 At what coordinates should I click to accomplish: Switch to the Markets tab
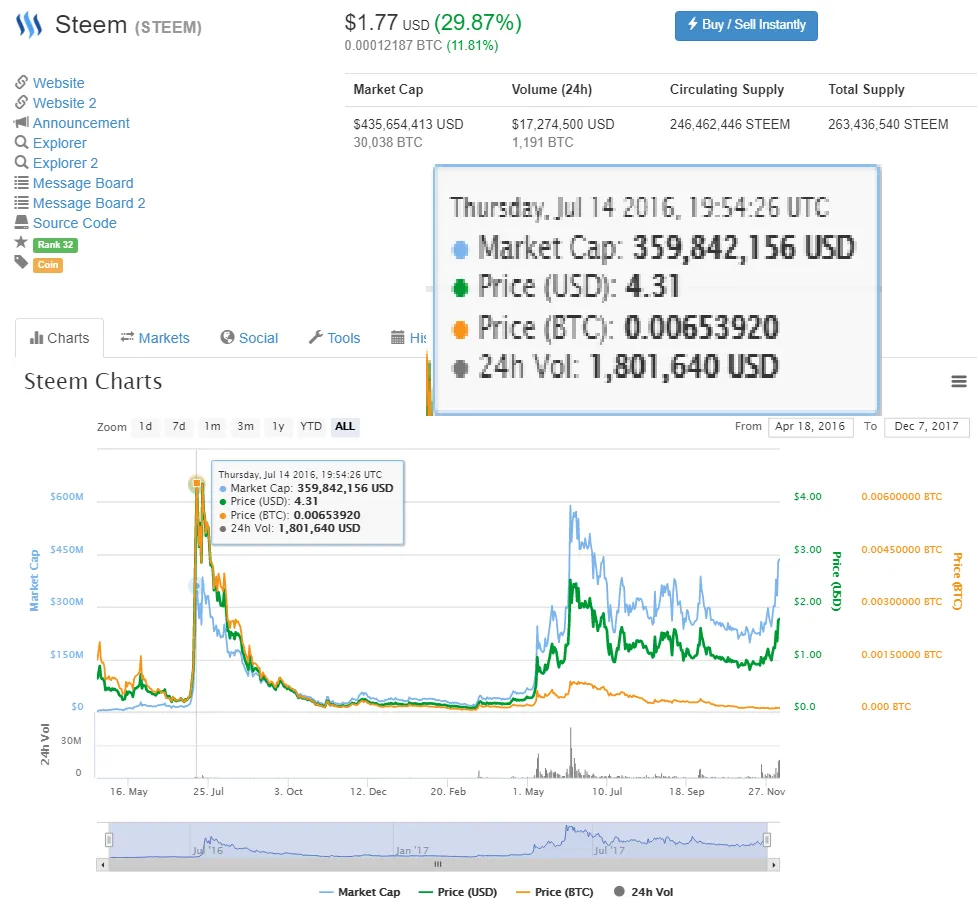point(155,338)
